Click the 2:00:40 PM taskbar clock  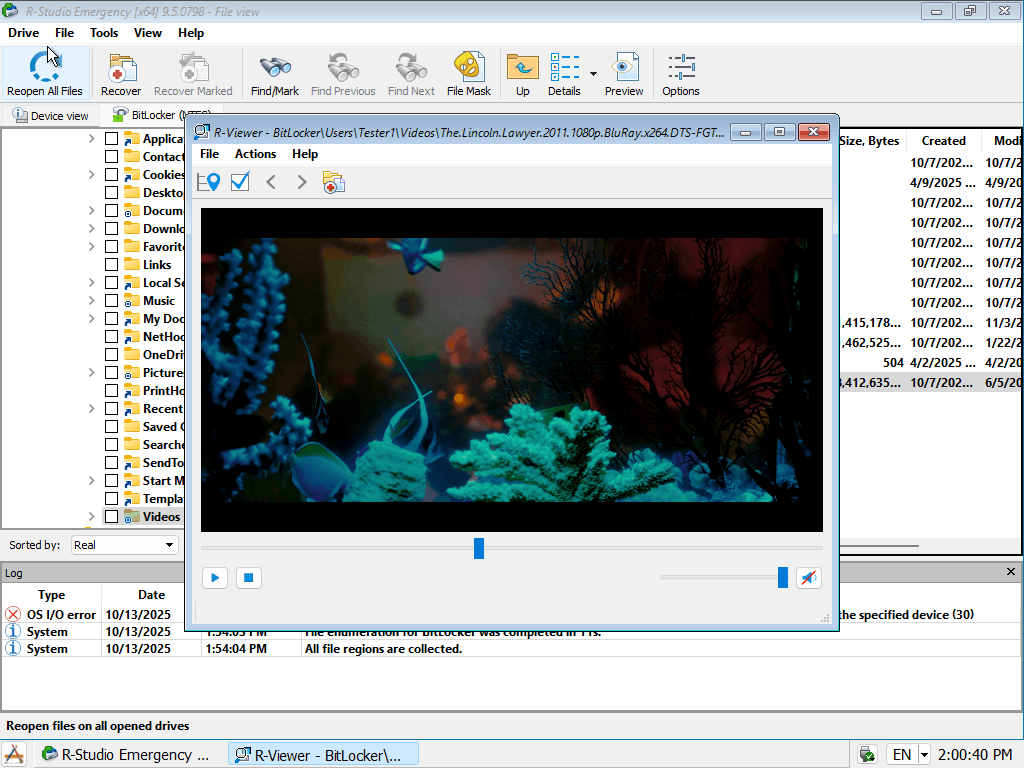[x=975, y=755]
